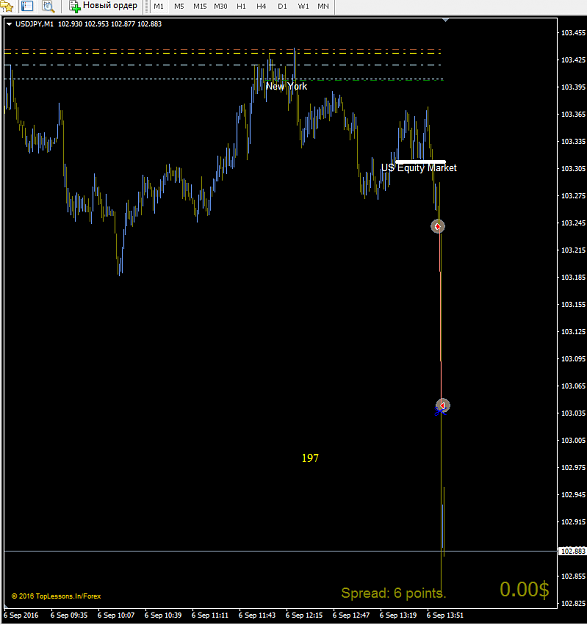Click the New York session label

pos(287,86)
